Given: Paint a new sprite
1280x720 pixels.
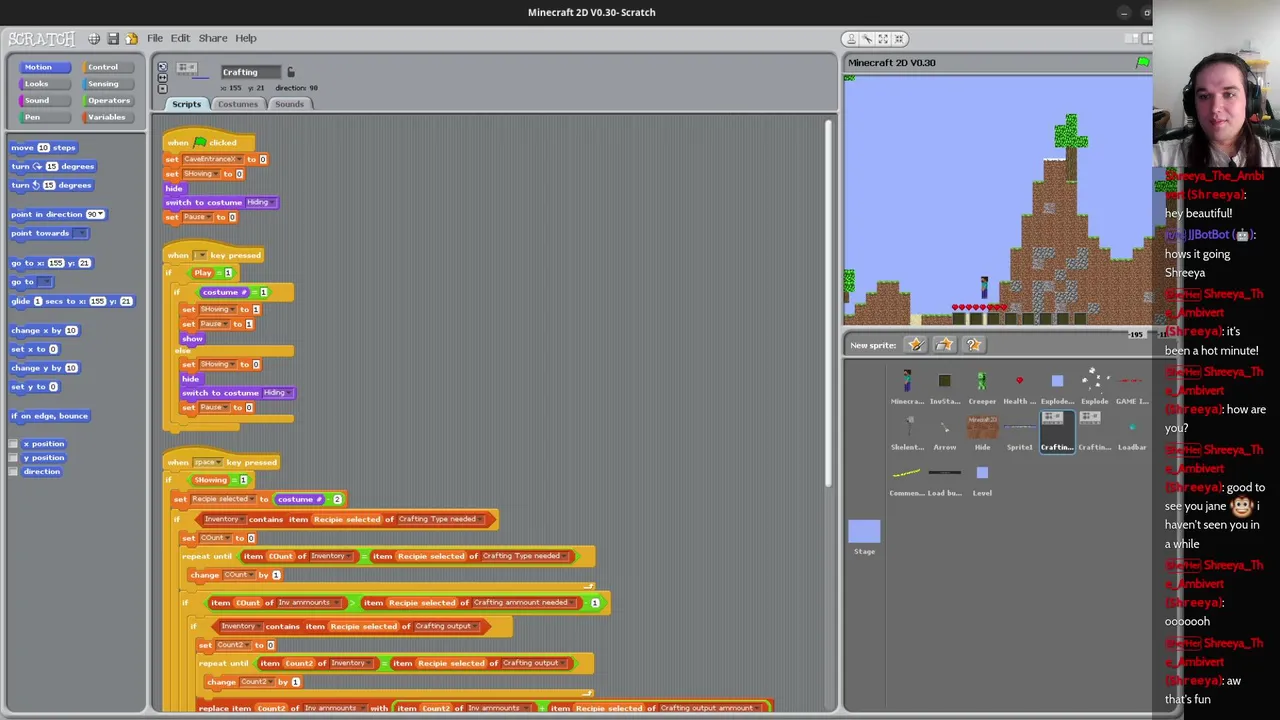Looking at the screenshot, I should click(x=915, y=345).
